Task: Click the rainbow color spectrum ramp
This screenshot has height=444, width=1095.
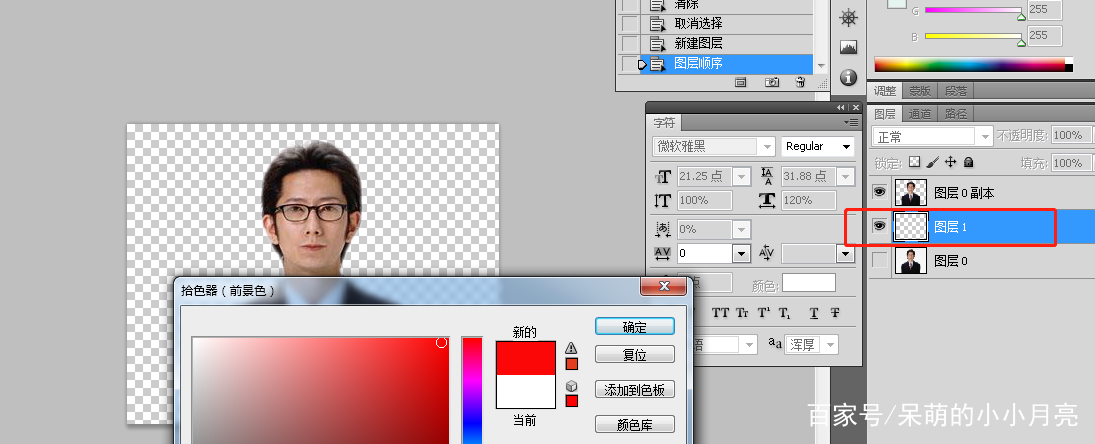Action: [x=973, y=65]
